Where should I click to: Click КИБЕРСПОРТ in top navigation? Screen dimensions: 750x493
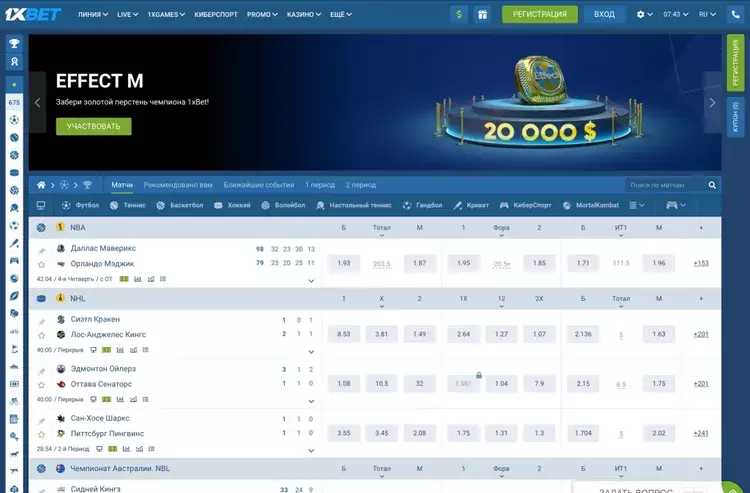click(x=216, y=14)
